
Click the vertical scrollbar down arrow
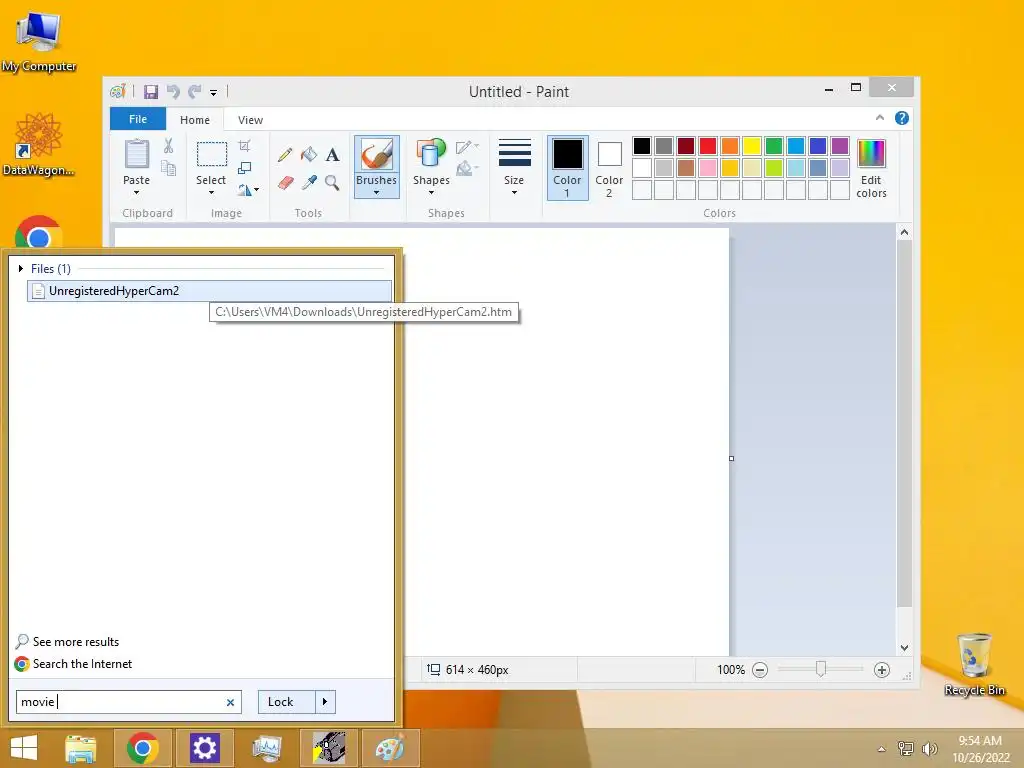pos(904,648)
